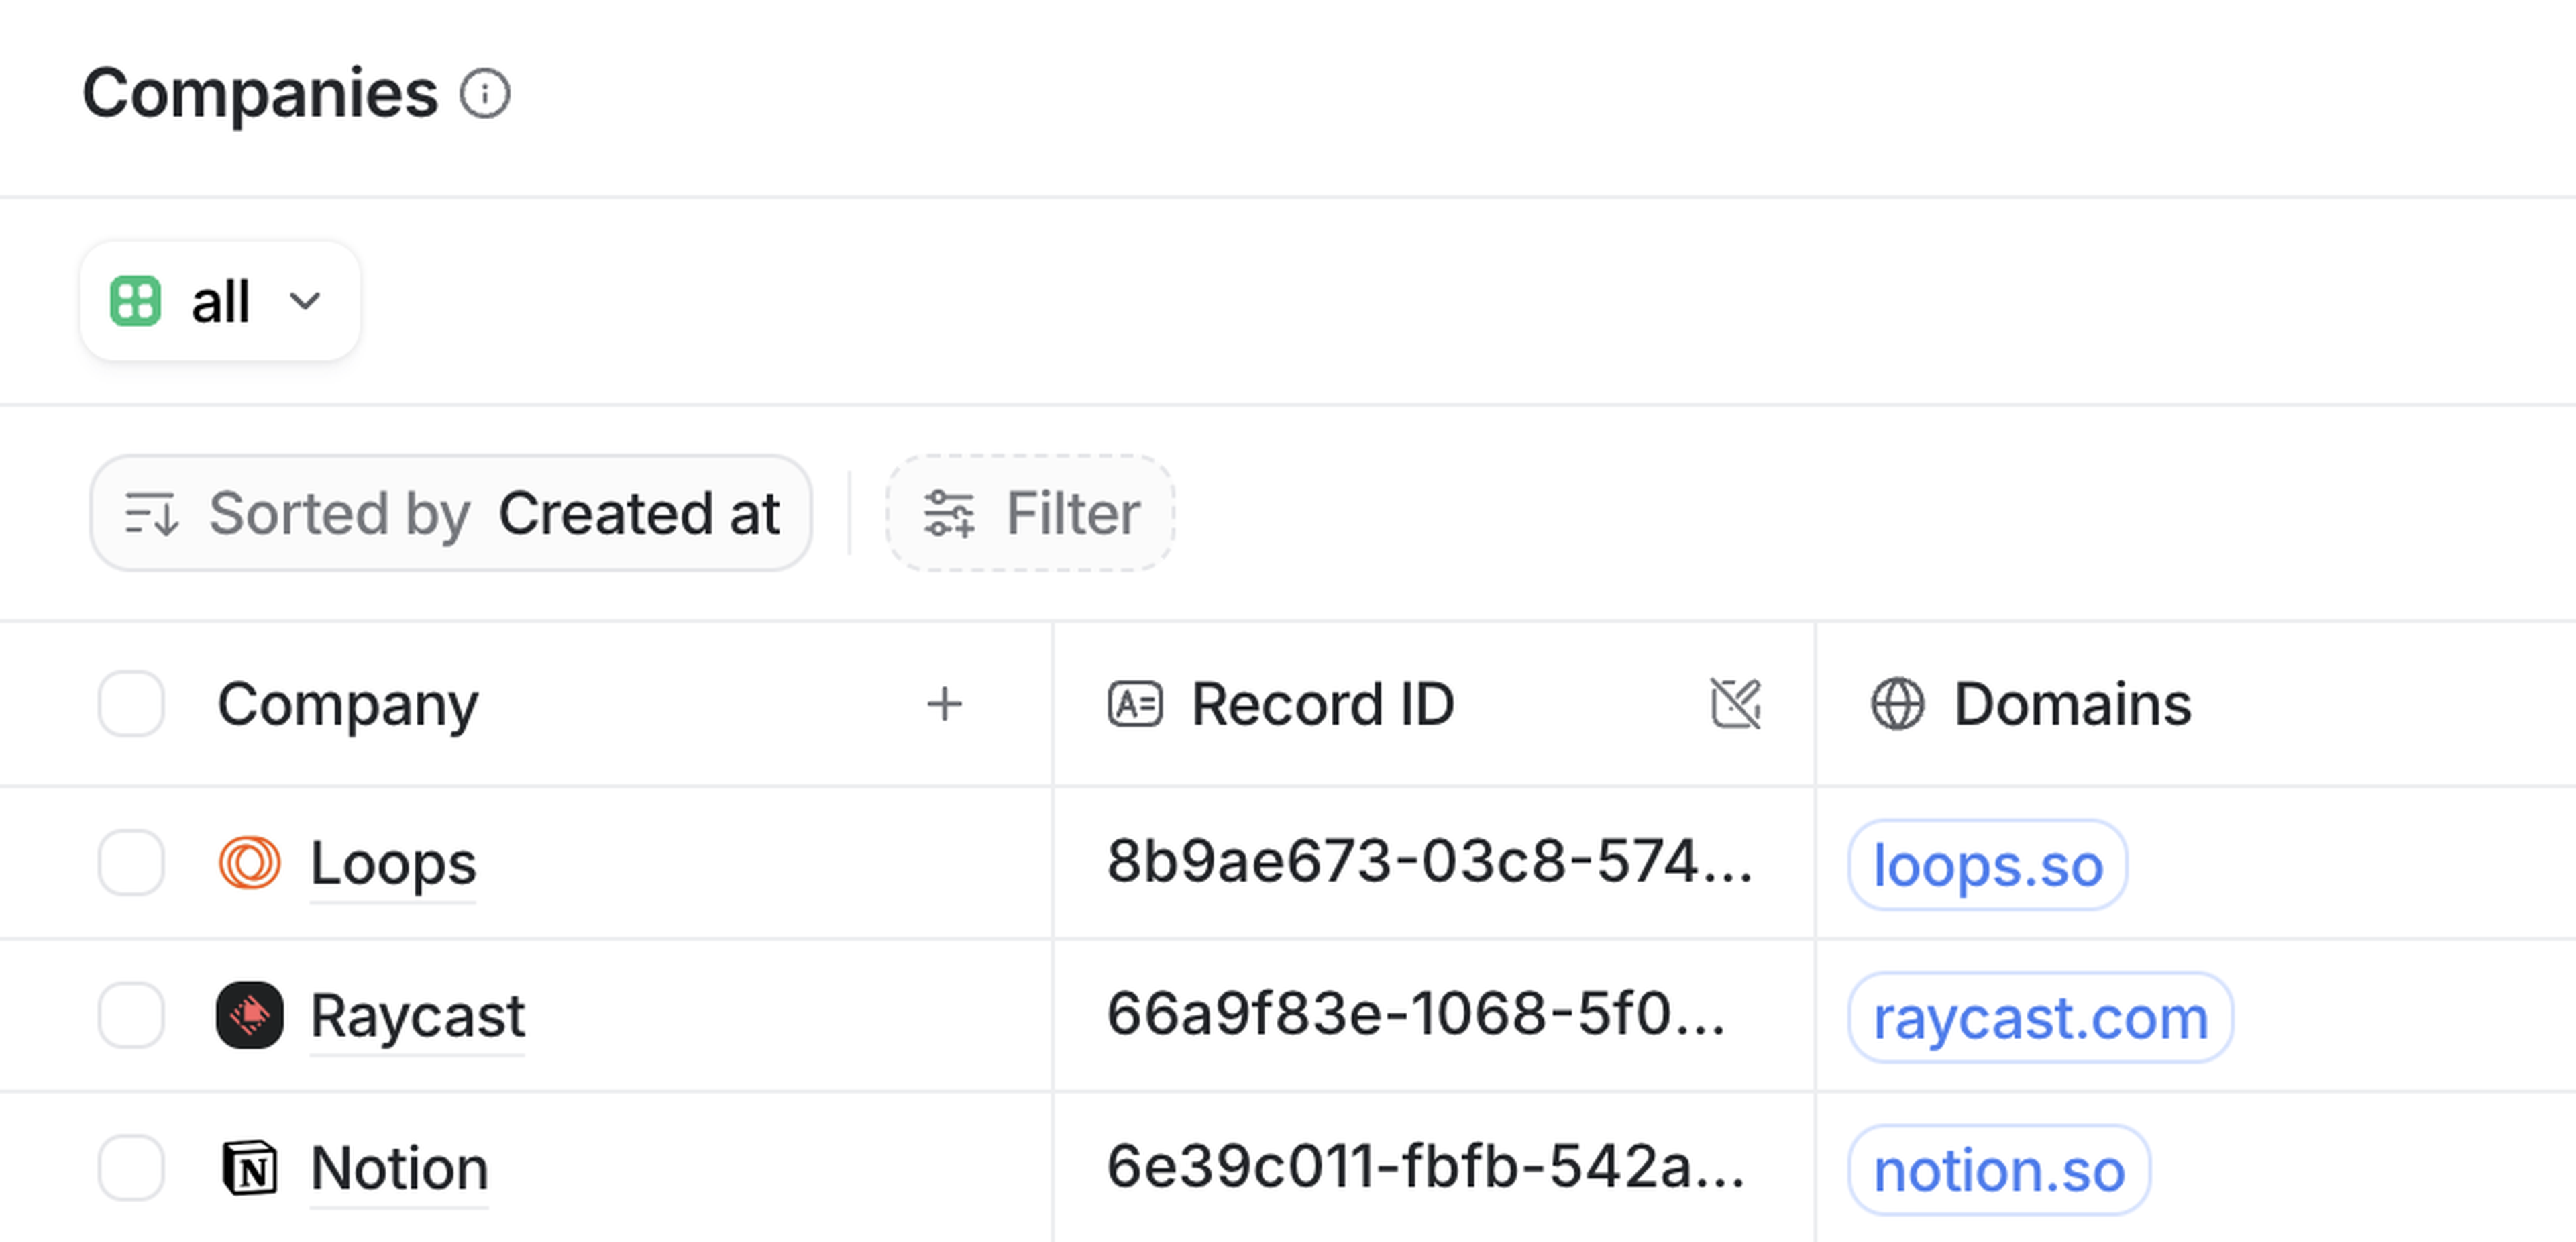Image resolution: width=2576 pixels, height=1242 pixels.
Task: Open the loops.so domain link
Action: click(x=1987, y=865)
